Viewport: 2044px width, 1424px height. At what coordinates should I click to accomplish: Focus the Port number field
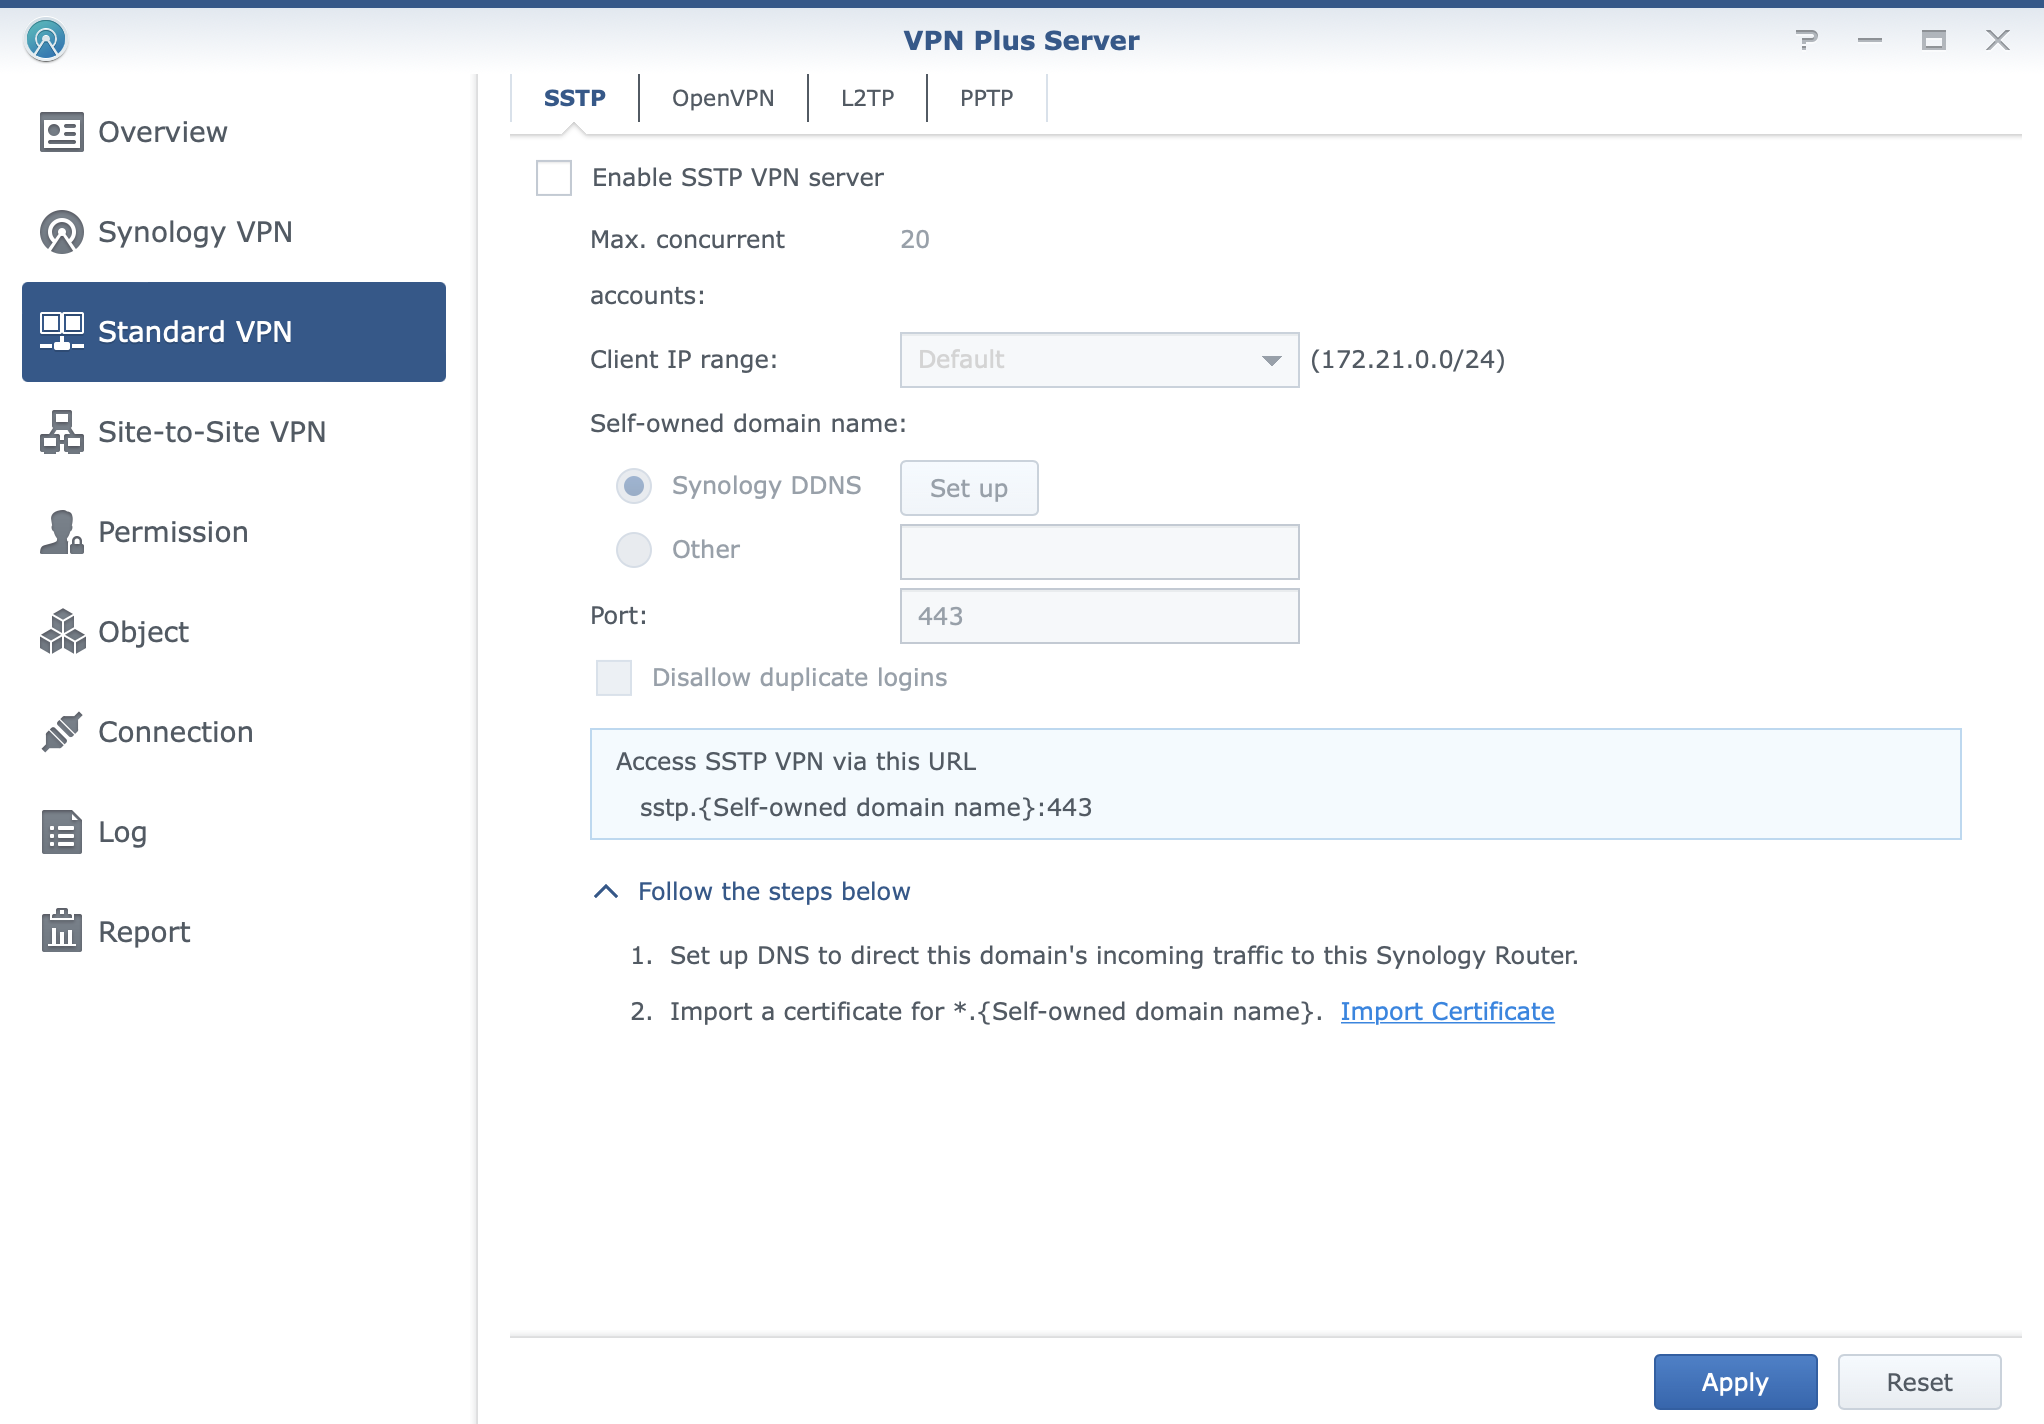point(1099,616)
